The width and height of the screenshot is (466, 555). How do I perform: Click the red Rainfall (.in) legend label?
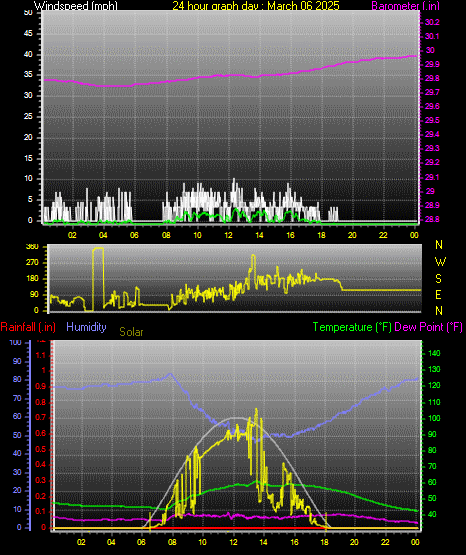coord(28,327)
